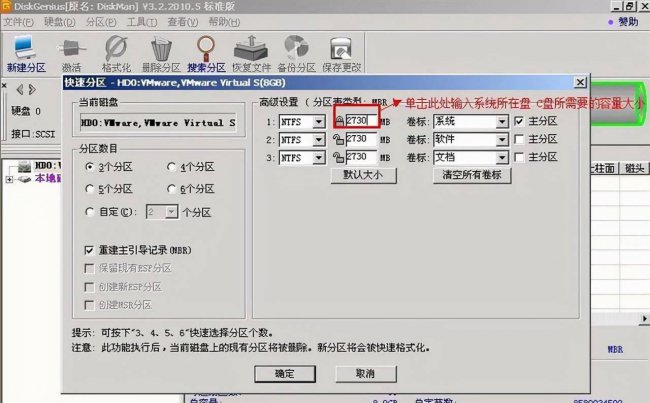This screenshot has height=403, width=650.
Task: Open the 系统 volume label dropdown
Action: pos(502,121)
